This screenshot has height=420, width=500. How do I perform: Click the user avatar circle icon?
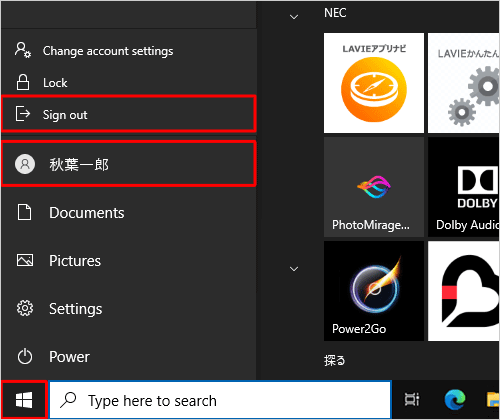tap(25, 164)
